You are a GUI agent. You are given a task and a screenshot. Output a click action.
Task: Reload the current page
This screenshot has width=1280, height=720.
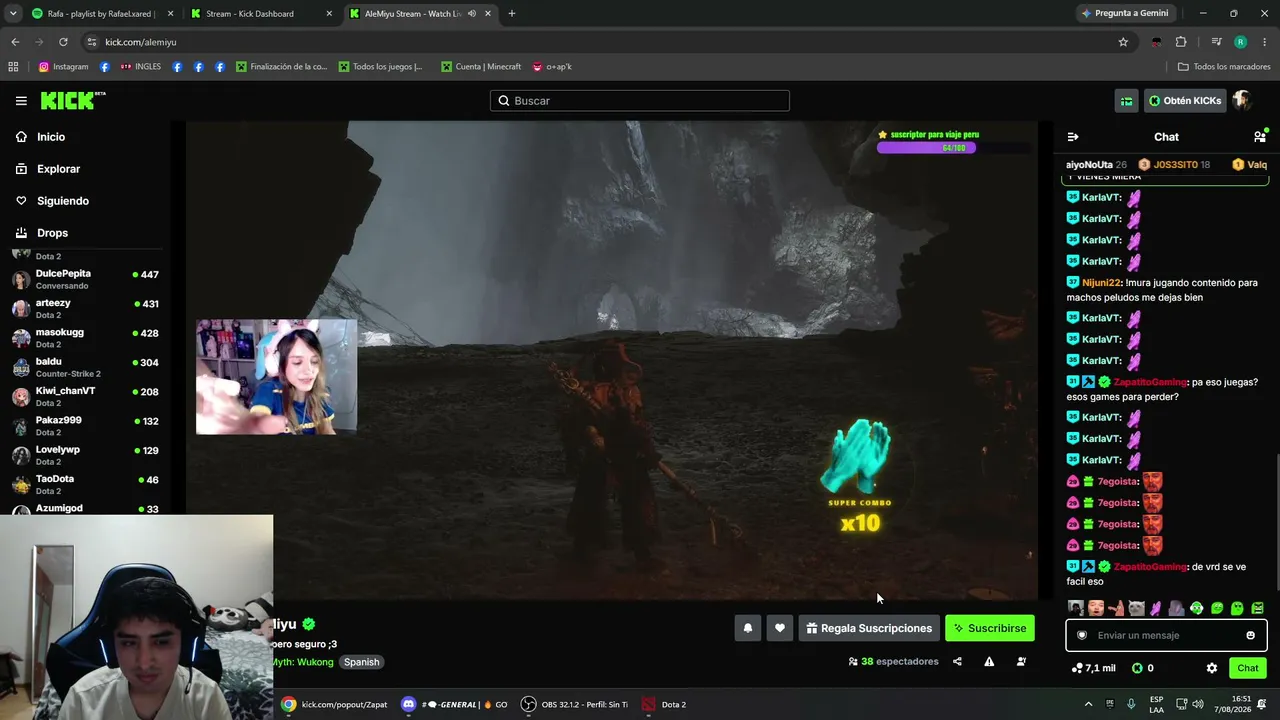tap(63, 42)
